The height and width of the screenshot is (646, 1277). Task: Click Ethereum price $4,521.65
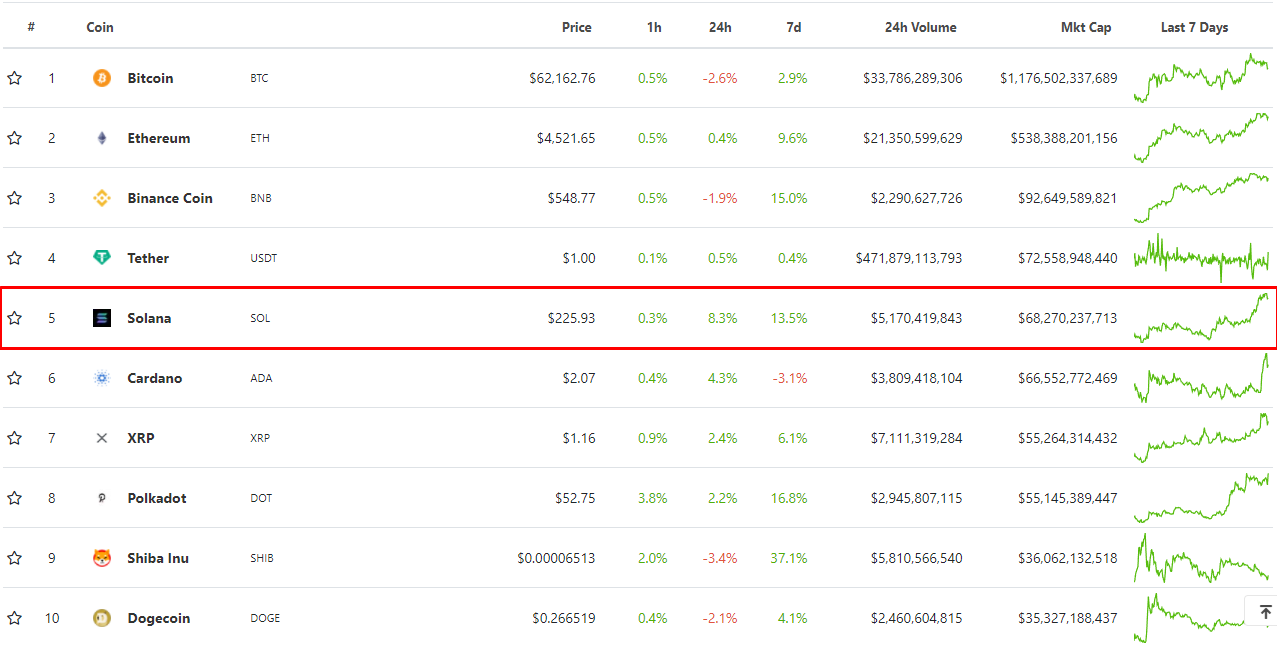pyautogui.click(x=566, y=138)
